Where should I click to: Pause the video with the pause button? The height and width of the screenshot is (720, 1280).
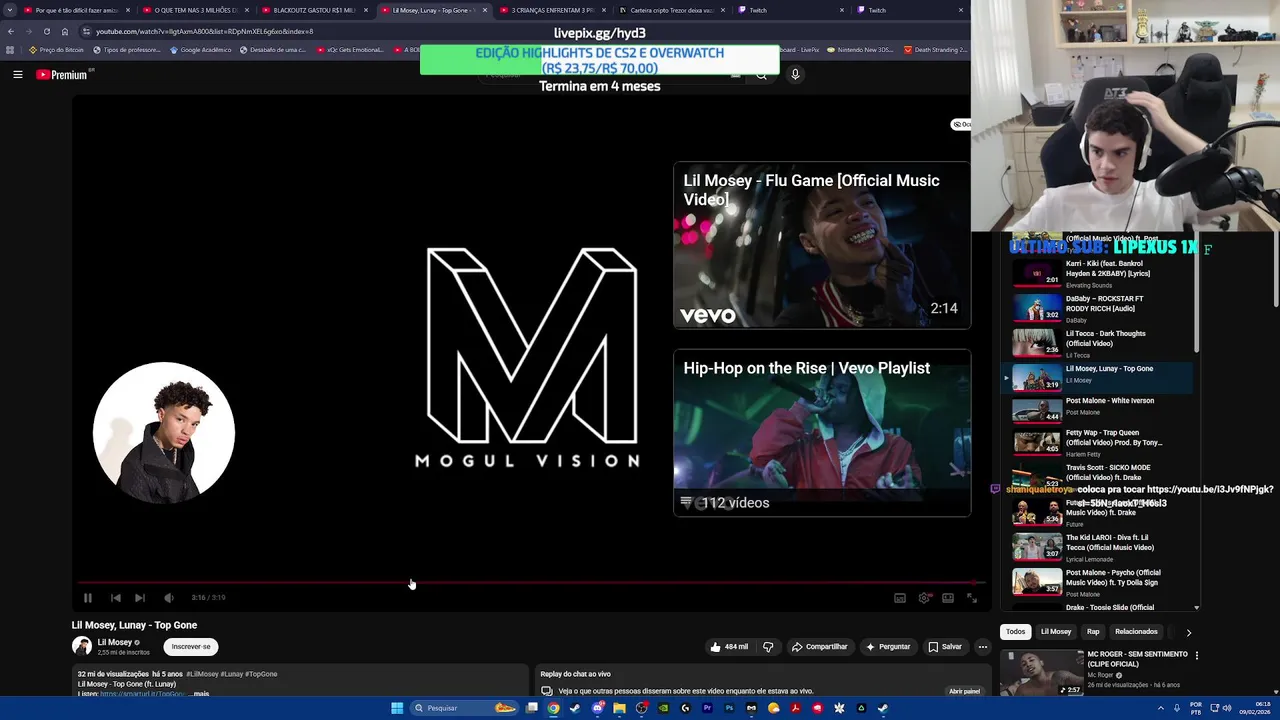click(88, 598)
